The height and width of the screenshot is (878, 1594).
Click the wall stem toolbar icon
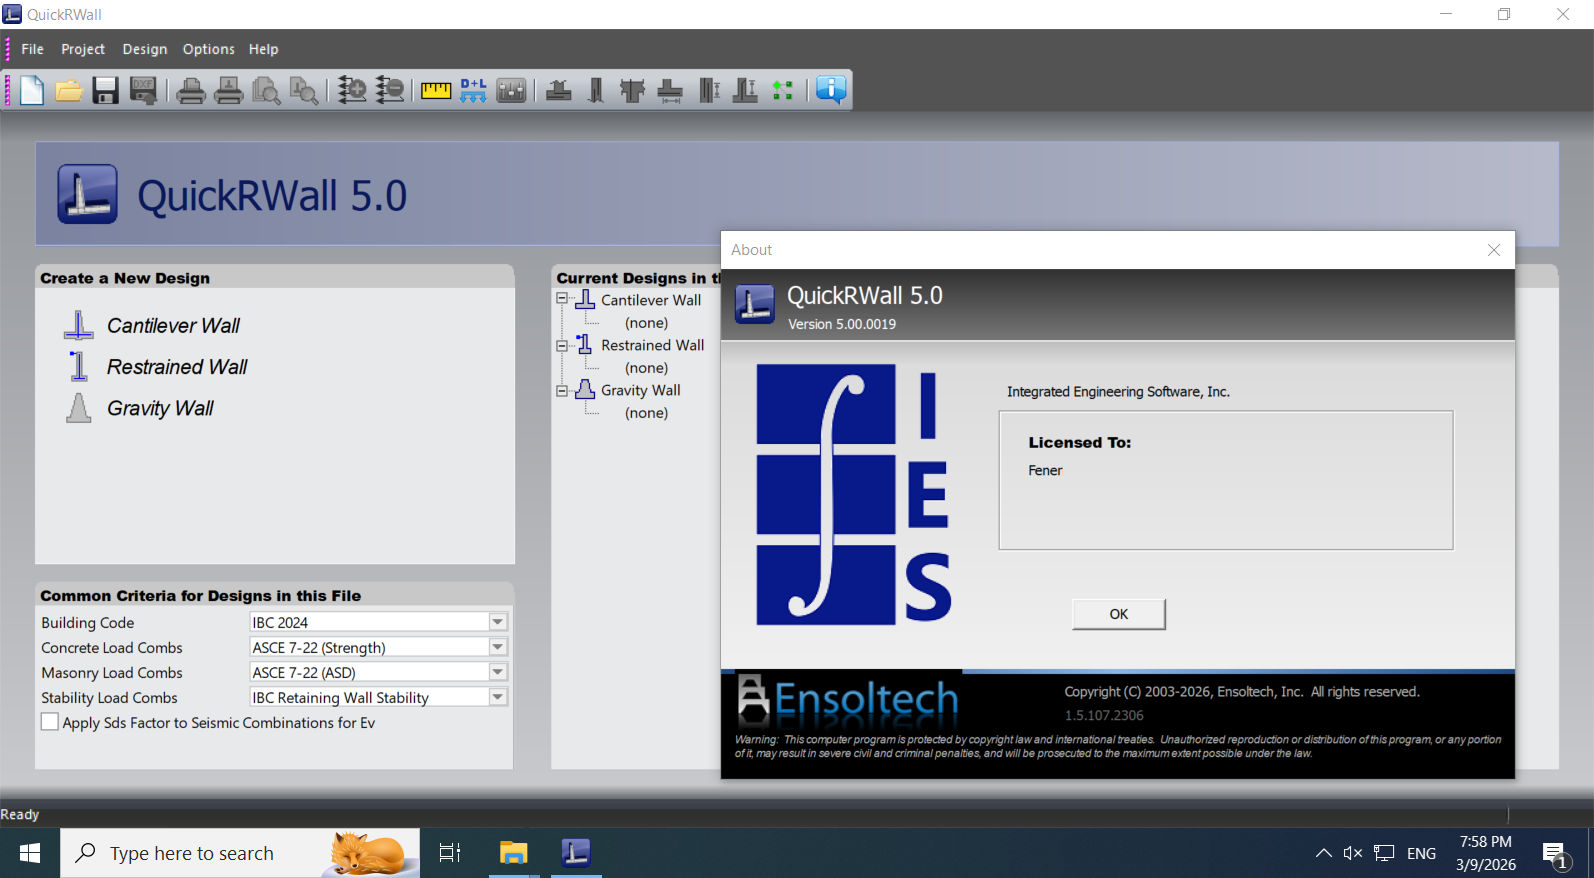(596, 90)
